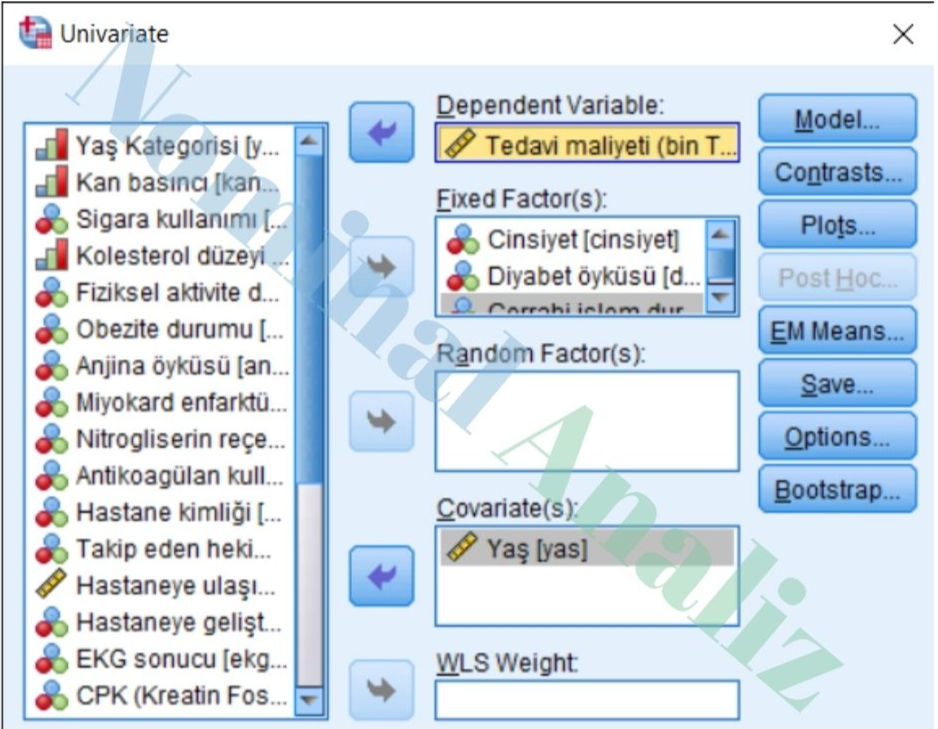Open the Plots dialog

pyautogui.click(x=838, y=225)
